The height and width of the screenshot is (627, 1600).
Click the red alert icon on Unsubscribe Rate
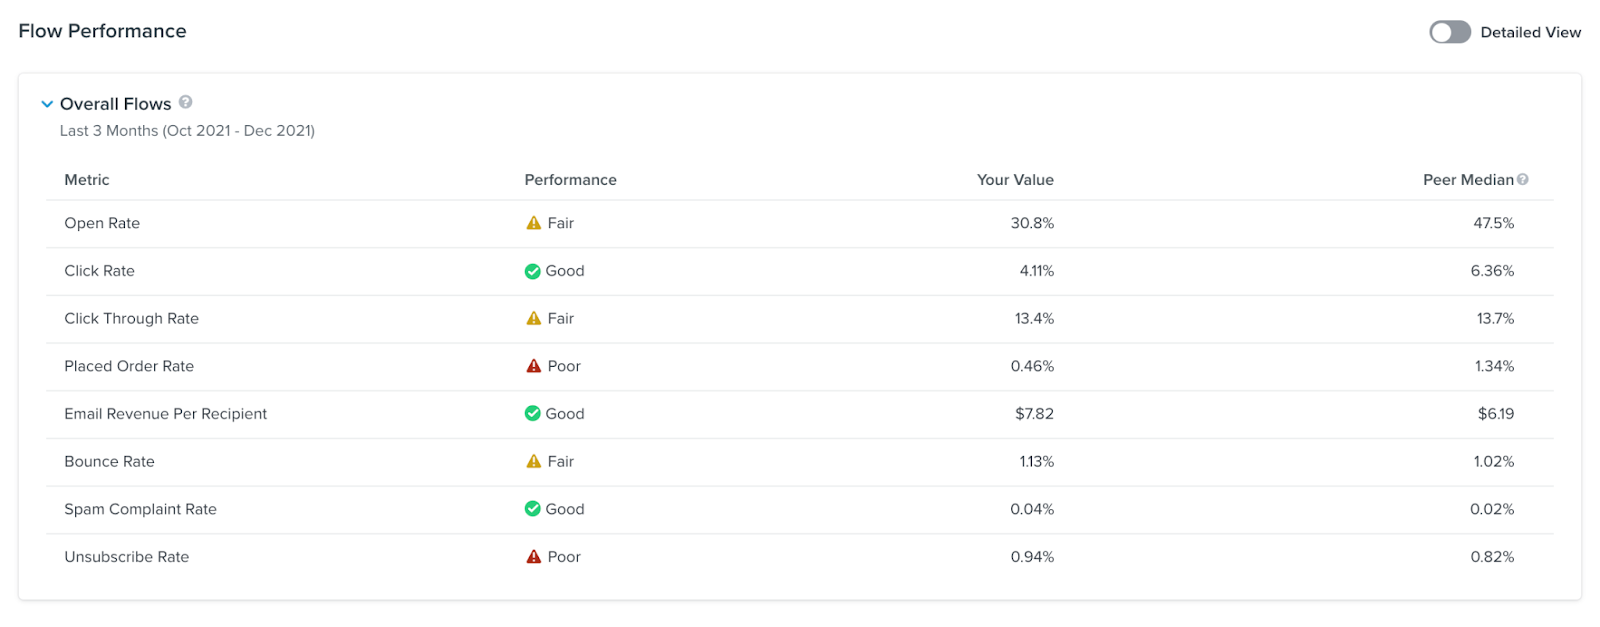533,557
